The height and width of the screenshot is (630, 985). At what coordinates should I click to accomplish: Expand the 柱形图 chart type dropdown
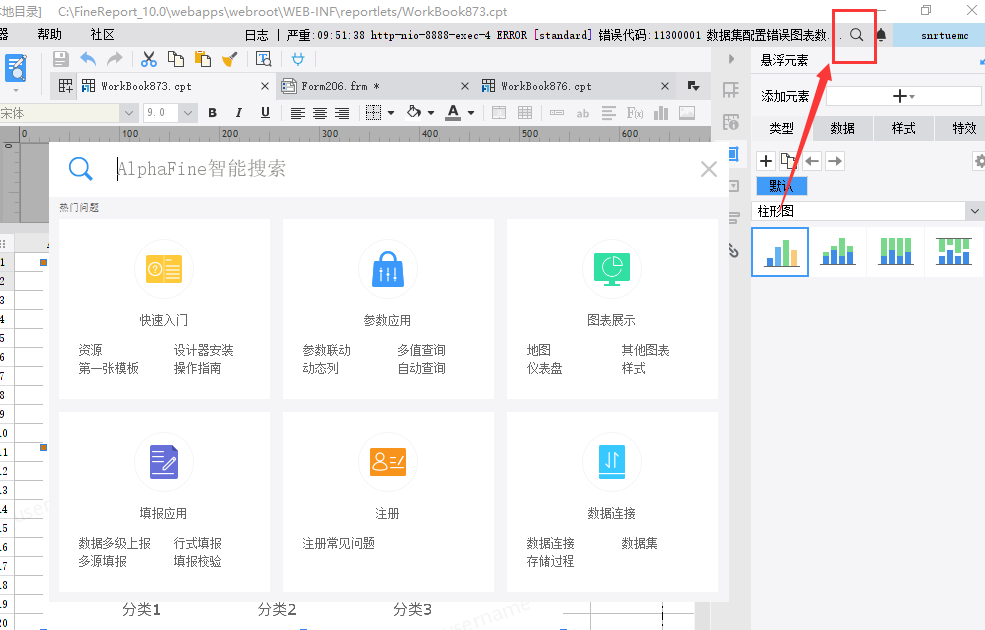point(974,211)
